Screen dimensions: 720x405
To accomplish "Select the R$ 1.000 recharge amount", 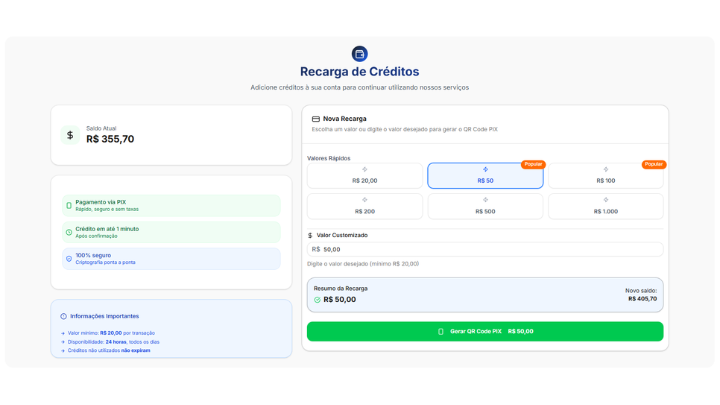I will click(x=605, y=207).
